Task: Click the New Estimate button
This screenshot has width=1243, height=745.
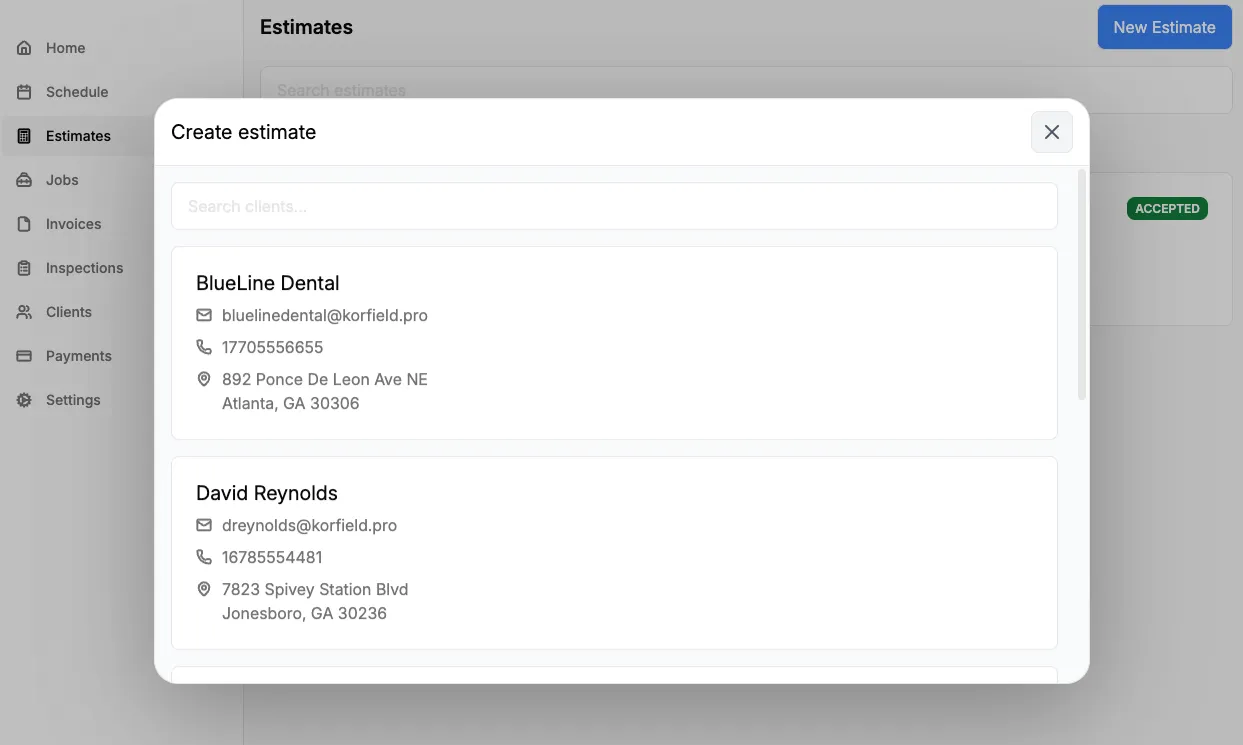Action: click(1164, 27)
